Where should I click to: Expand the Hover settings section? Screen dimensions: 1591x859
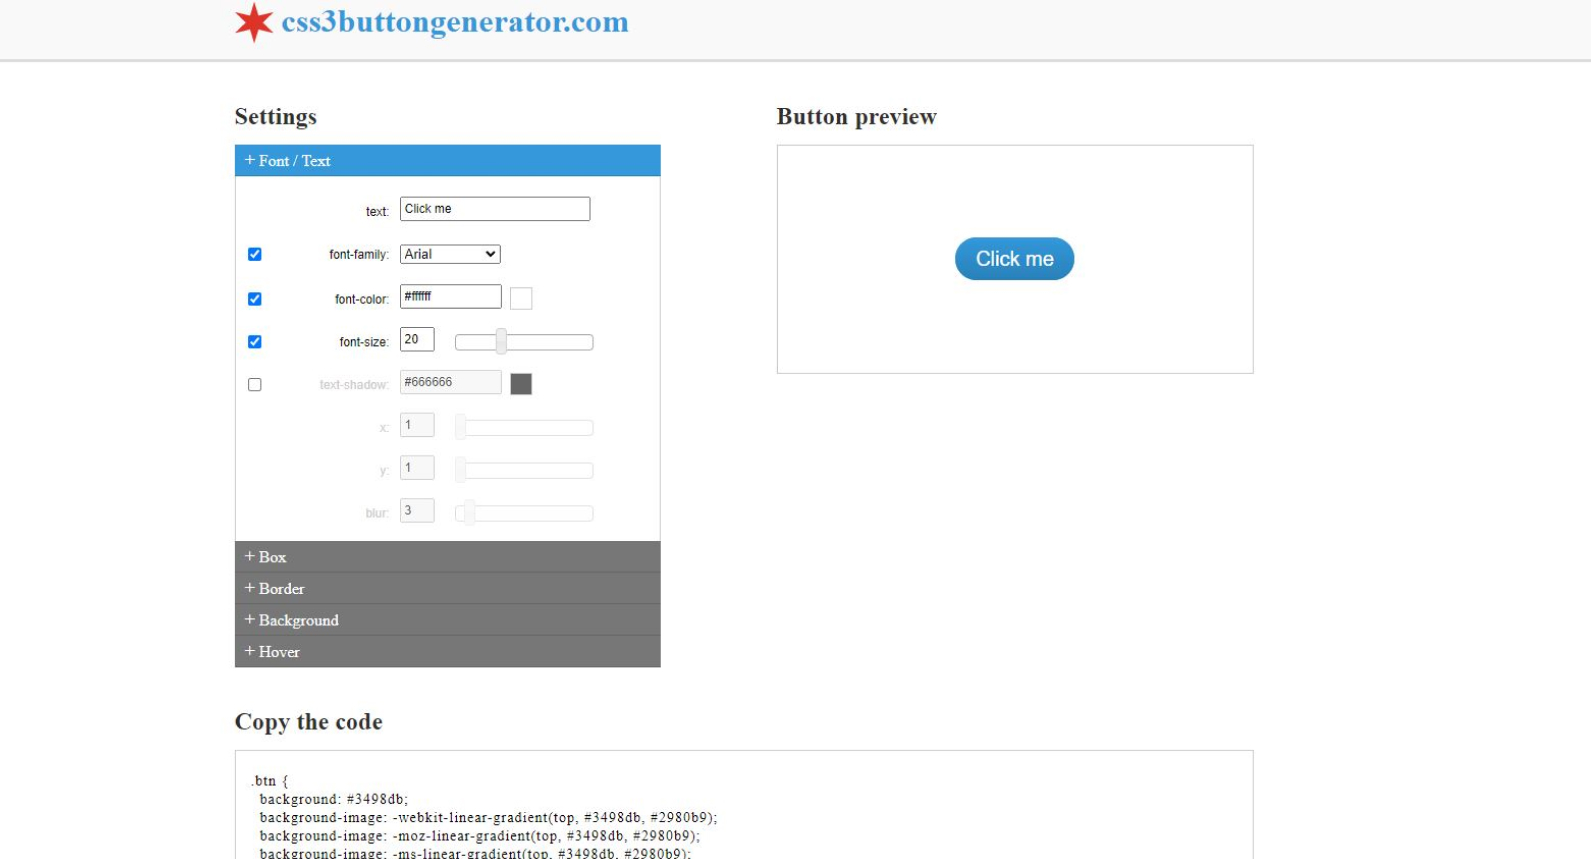(x=447, y=652)
